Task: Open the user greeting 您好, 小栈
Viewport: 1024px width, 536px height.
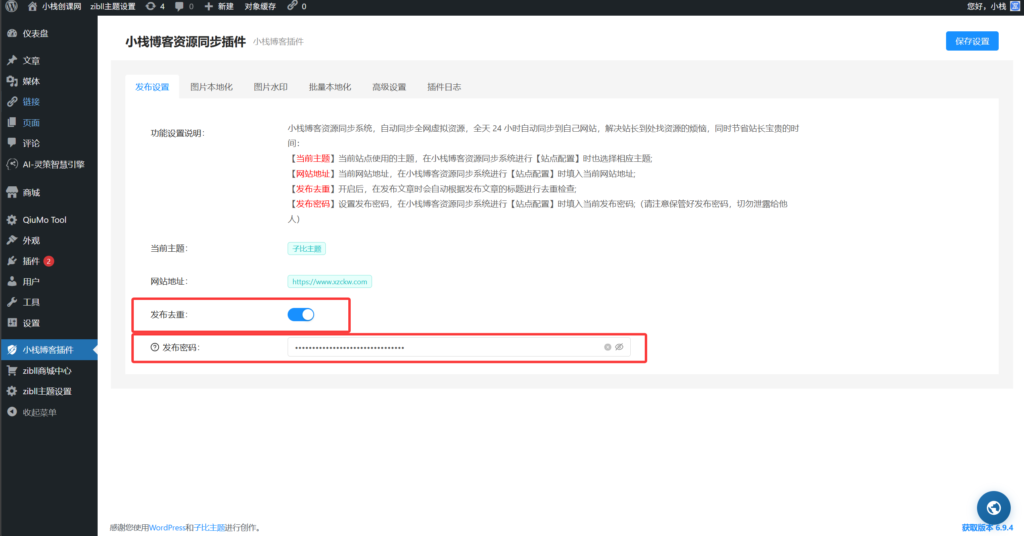Action: coord(986,7)
